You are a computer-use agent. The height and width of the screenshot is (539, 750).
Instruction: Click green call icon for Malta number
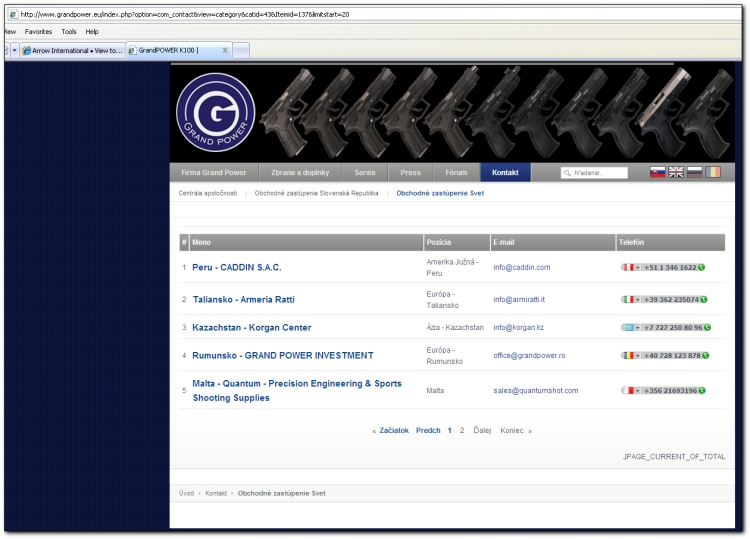click(x=702, y=390)
